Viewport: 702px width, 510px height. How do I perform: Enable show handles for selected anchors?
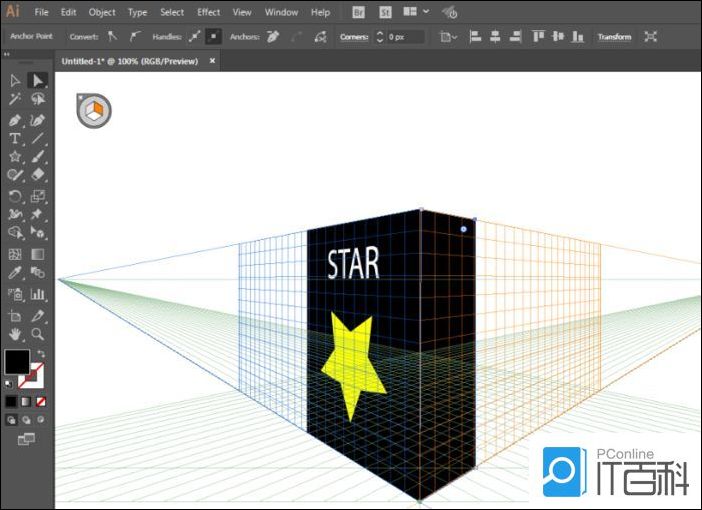point(194,37)
